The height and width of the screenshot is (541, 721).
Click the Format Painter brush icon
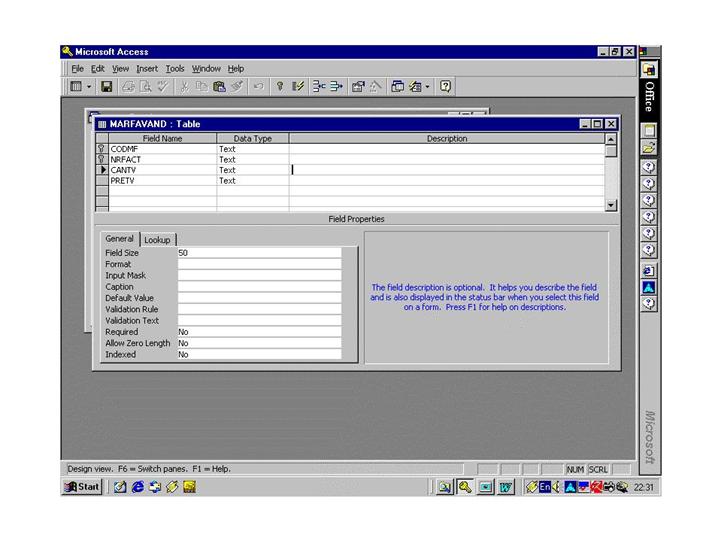point(237,86)
